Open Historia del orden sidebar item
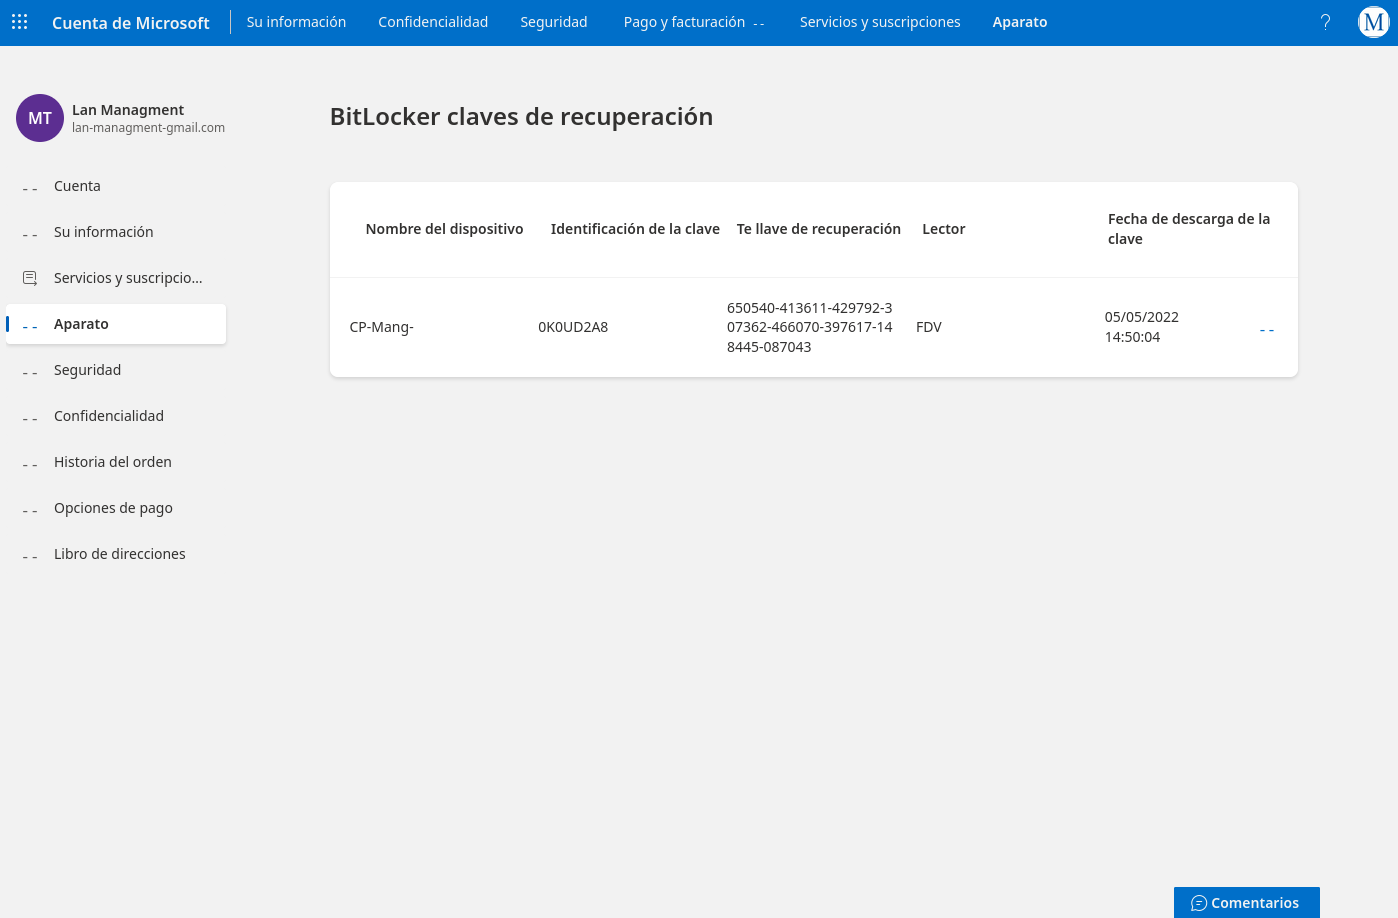The height and width of the screenshot is (918, 1398). pos(116,462)
